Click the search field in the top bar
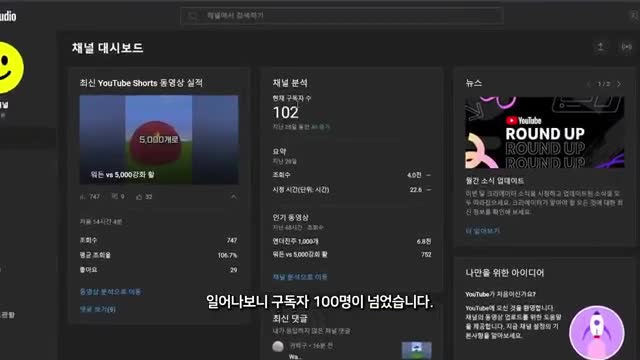The width and height of the screenshot is (640, 360). click(342, 16)
